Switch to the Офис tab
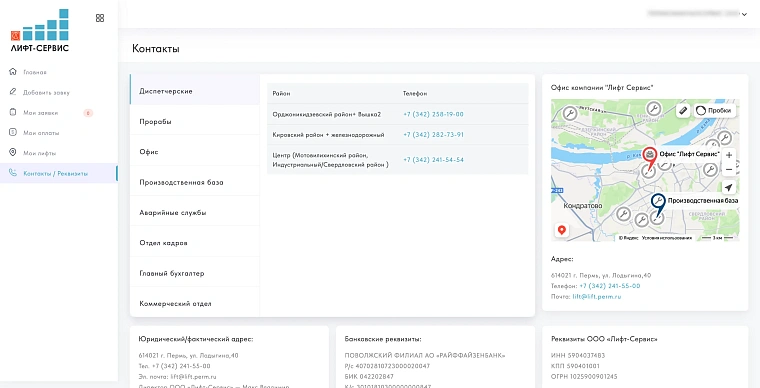 (195, 150)
